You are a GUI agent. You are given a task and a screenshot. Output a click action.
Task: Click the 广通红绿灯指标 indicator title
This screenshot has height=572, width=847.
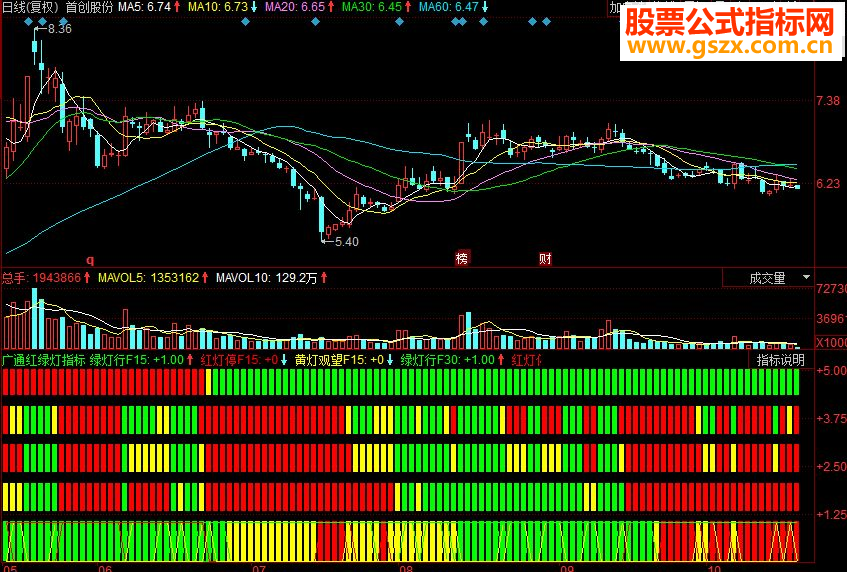pyautogui.click(x=44, y=360)
